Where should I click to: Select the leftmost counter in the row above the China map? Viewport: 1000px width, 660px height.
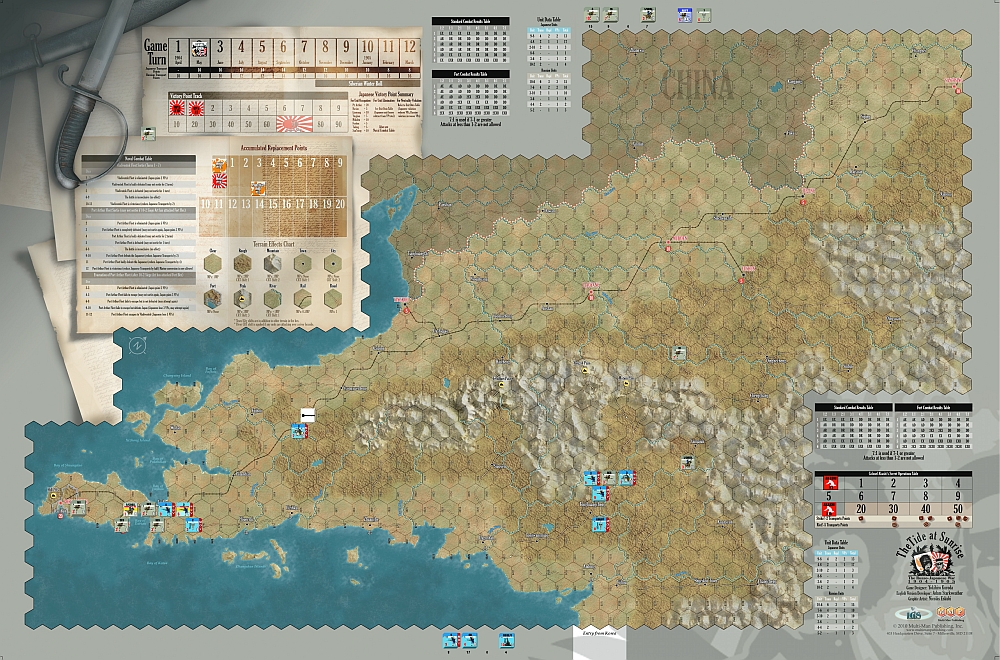591,15
